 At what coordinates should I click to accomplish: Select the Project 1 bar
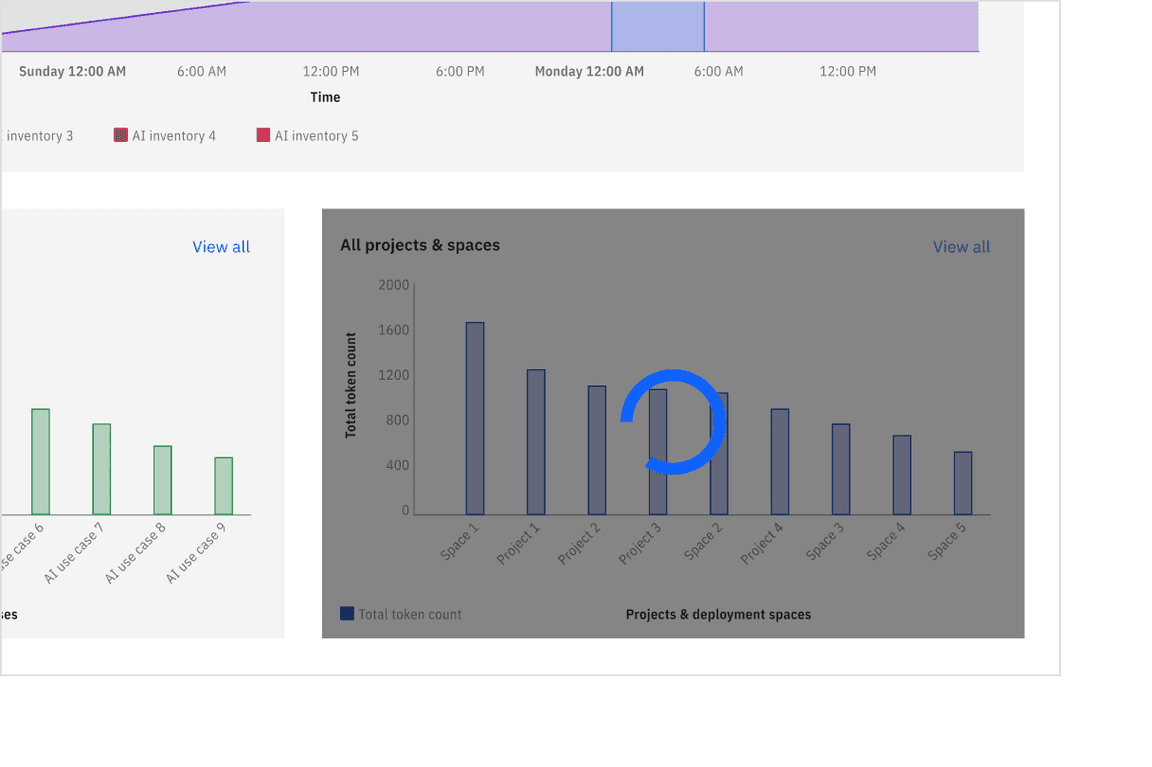click(x=536, y=442)
